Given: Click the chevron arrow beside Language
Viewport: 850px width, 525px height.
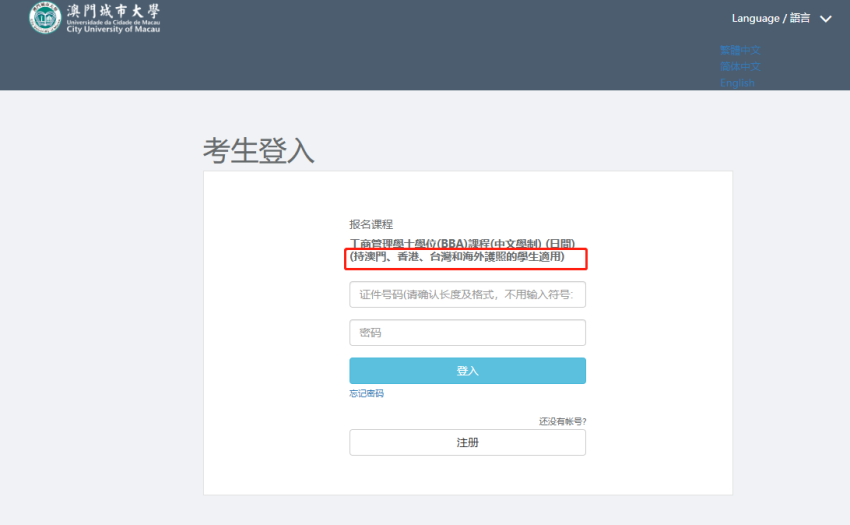Looking at the screenshot, I should pyautogui.click(x=826, y=19).
